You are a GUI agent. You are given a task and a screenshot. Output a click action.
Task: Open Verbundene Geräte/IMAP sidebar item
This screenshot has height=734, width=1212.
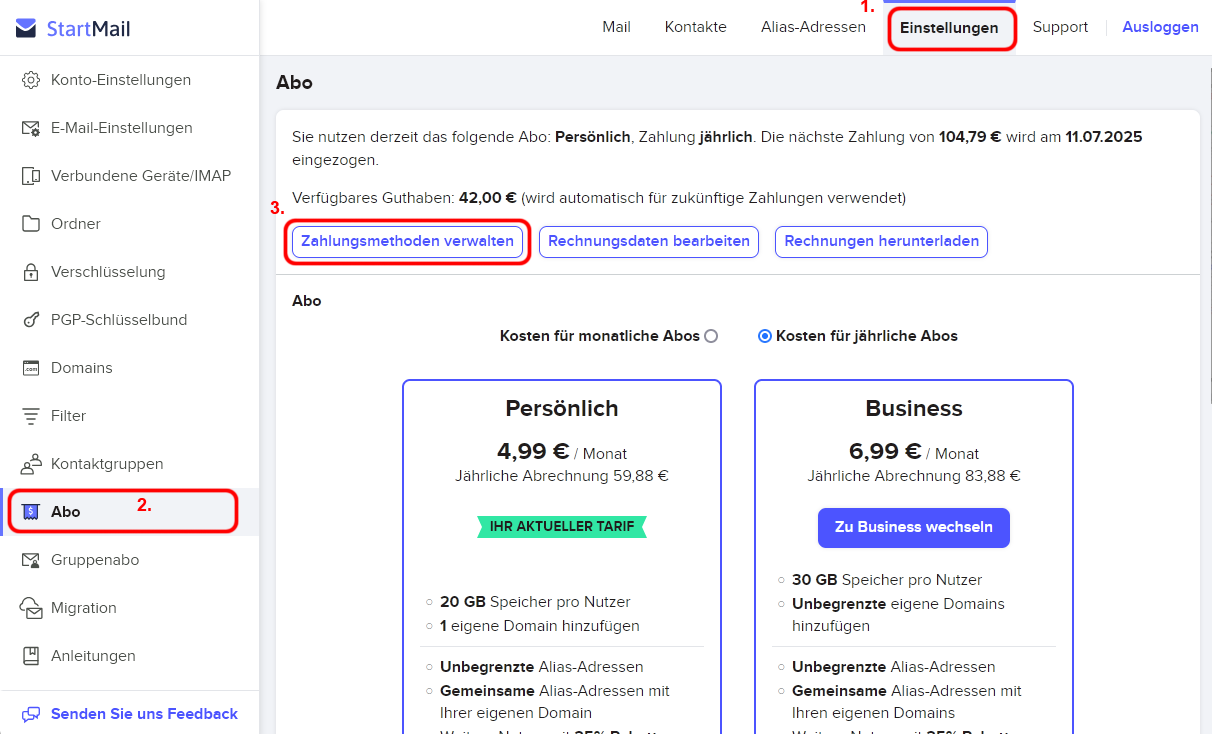pyautogui.click(x=129, y=176)
